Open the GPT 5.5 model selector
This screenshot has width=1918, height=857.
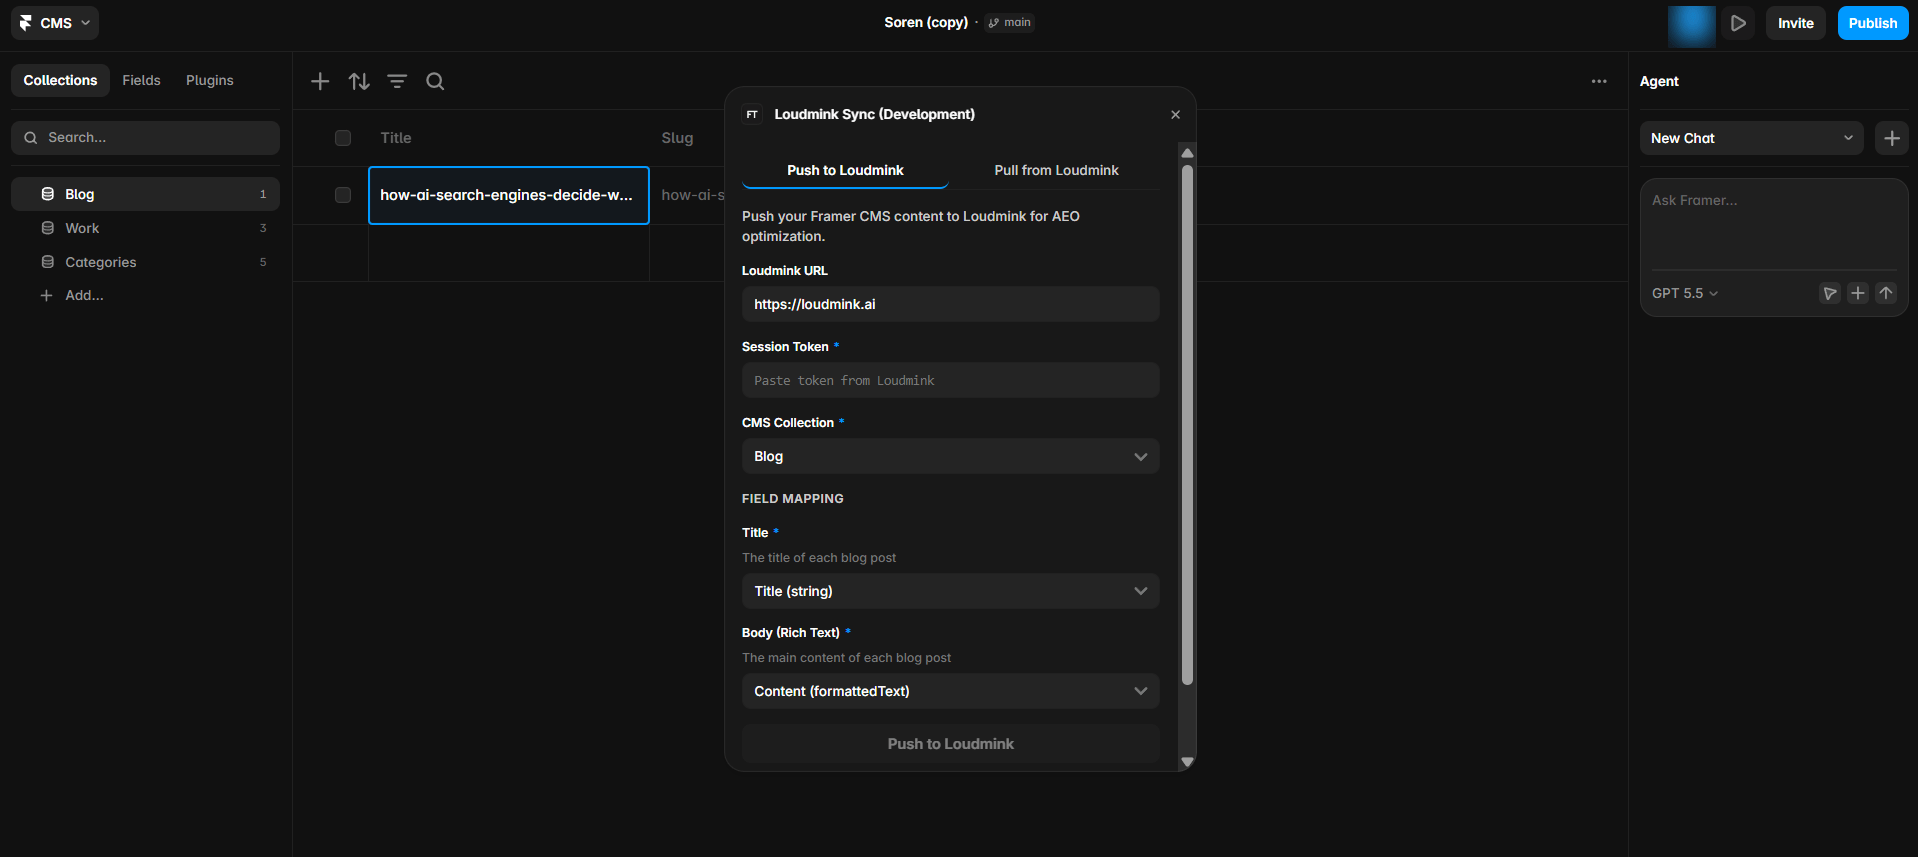1684,293
